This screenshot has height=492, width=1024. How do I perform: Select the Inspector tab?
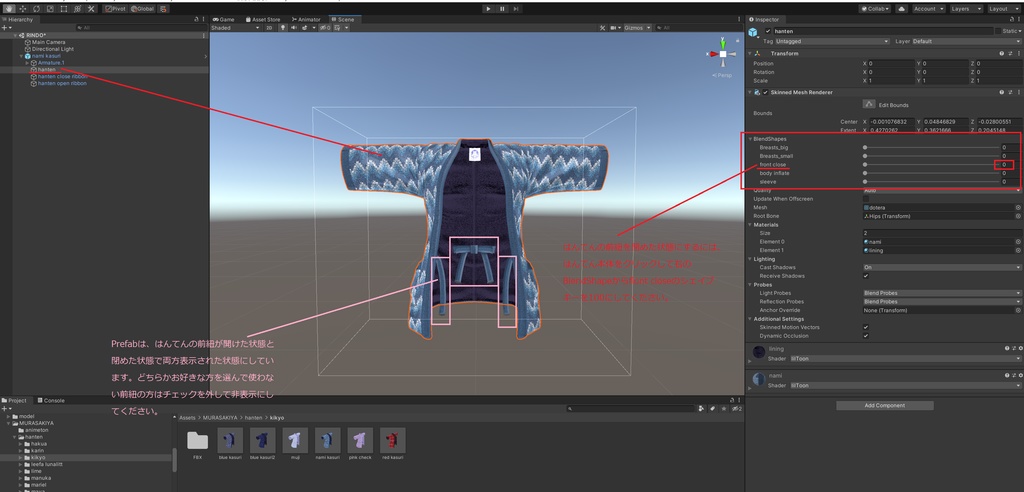tap(764, 20)
